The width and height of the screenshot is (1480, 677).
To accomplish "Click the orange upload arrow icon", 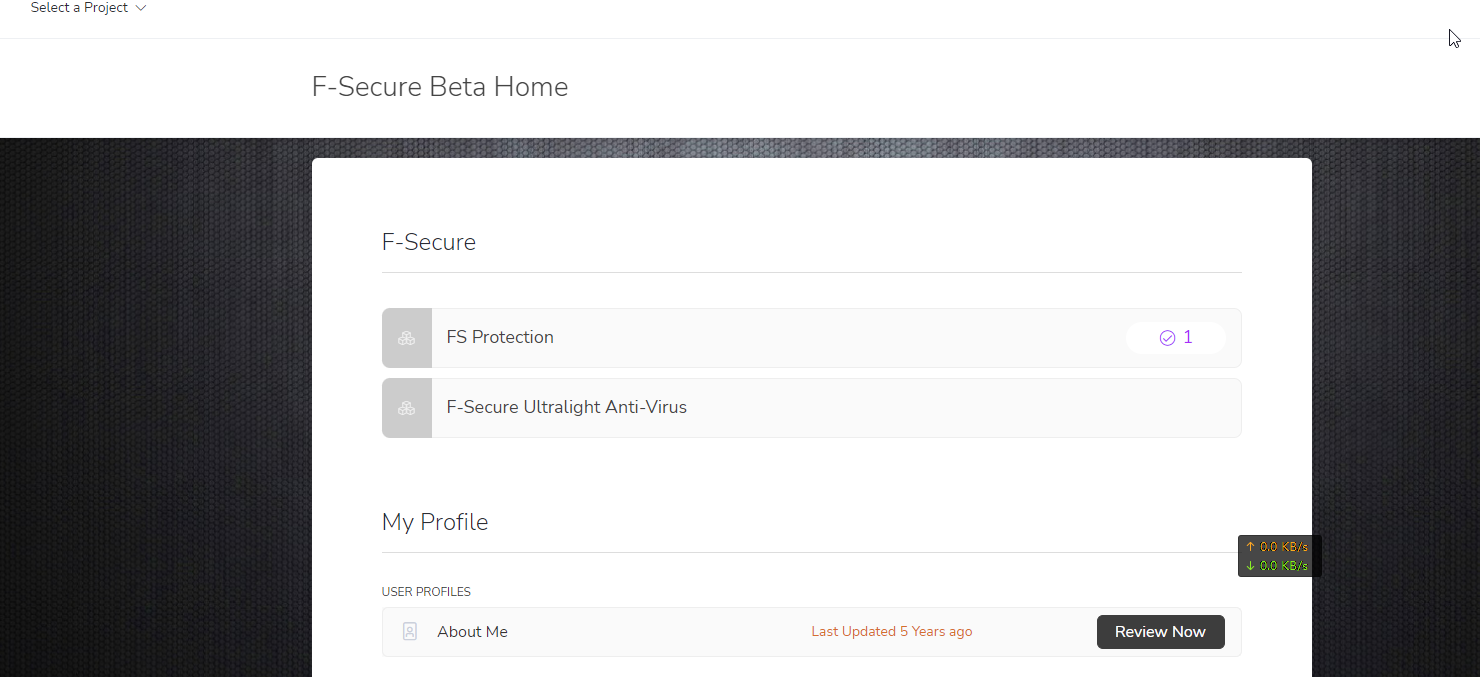I will click(x=1250, y=547).
